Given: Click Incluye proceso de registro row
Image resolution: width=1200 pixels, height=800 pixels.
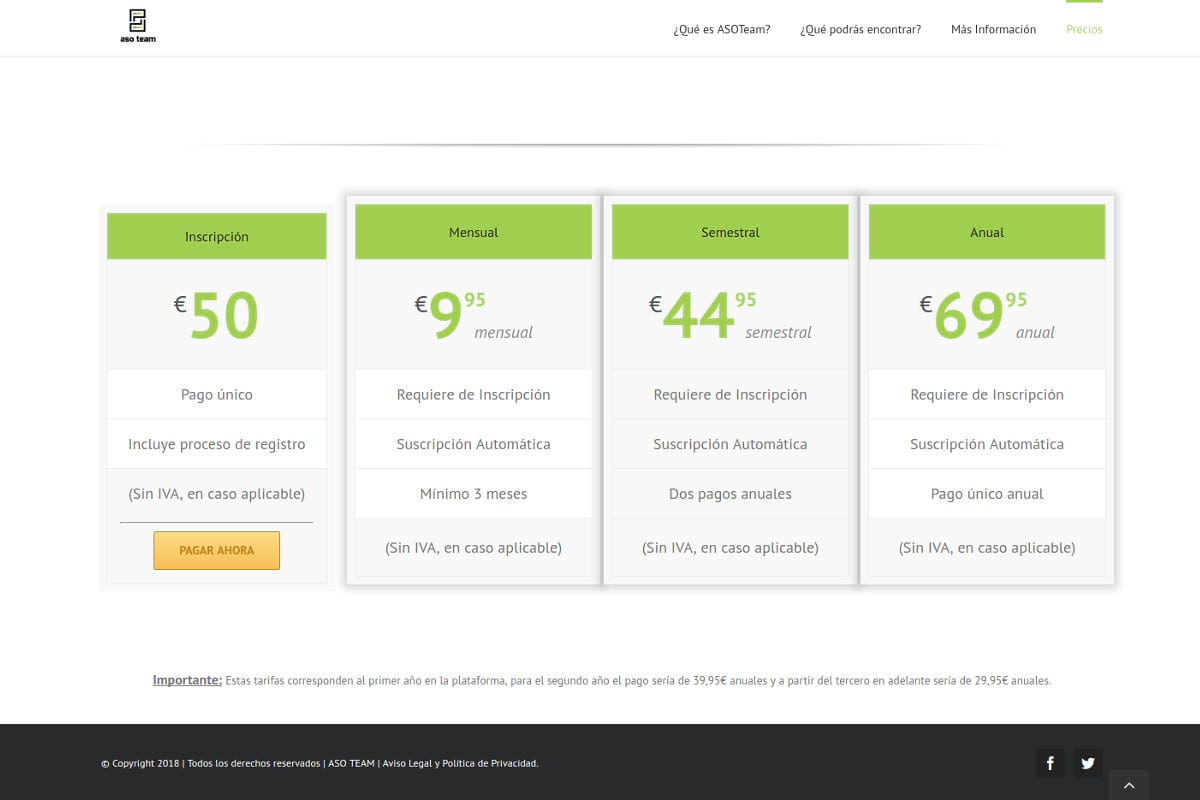Looking at the screenshot, I should [x=217, y=444].
